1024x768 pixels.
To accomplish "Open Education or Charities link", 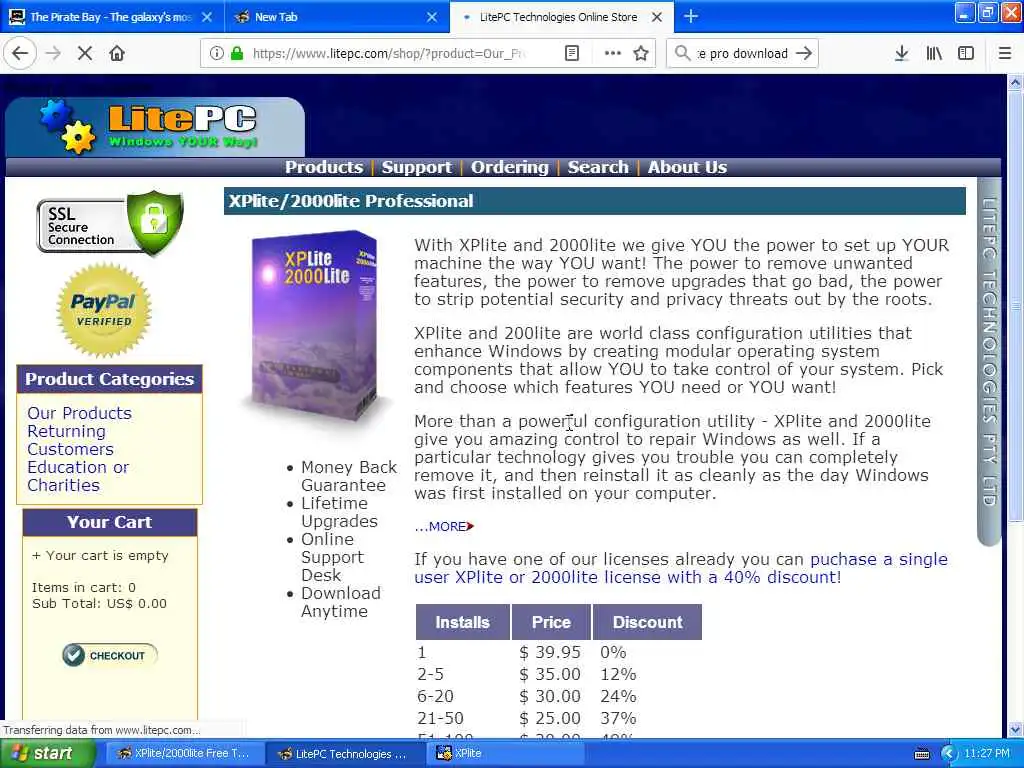I will 78,476.
